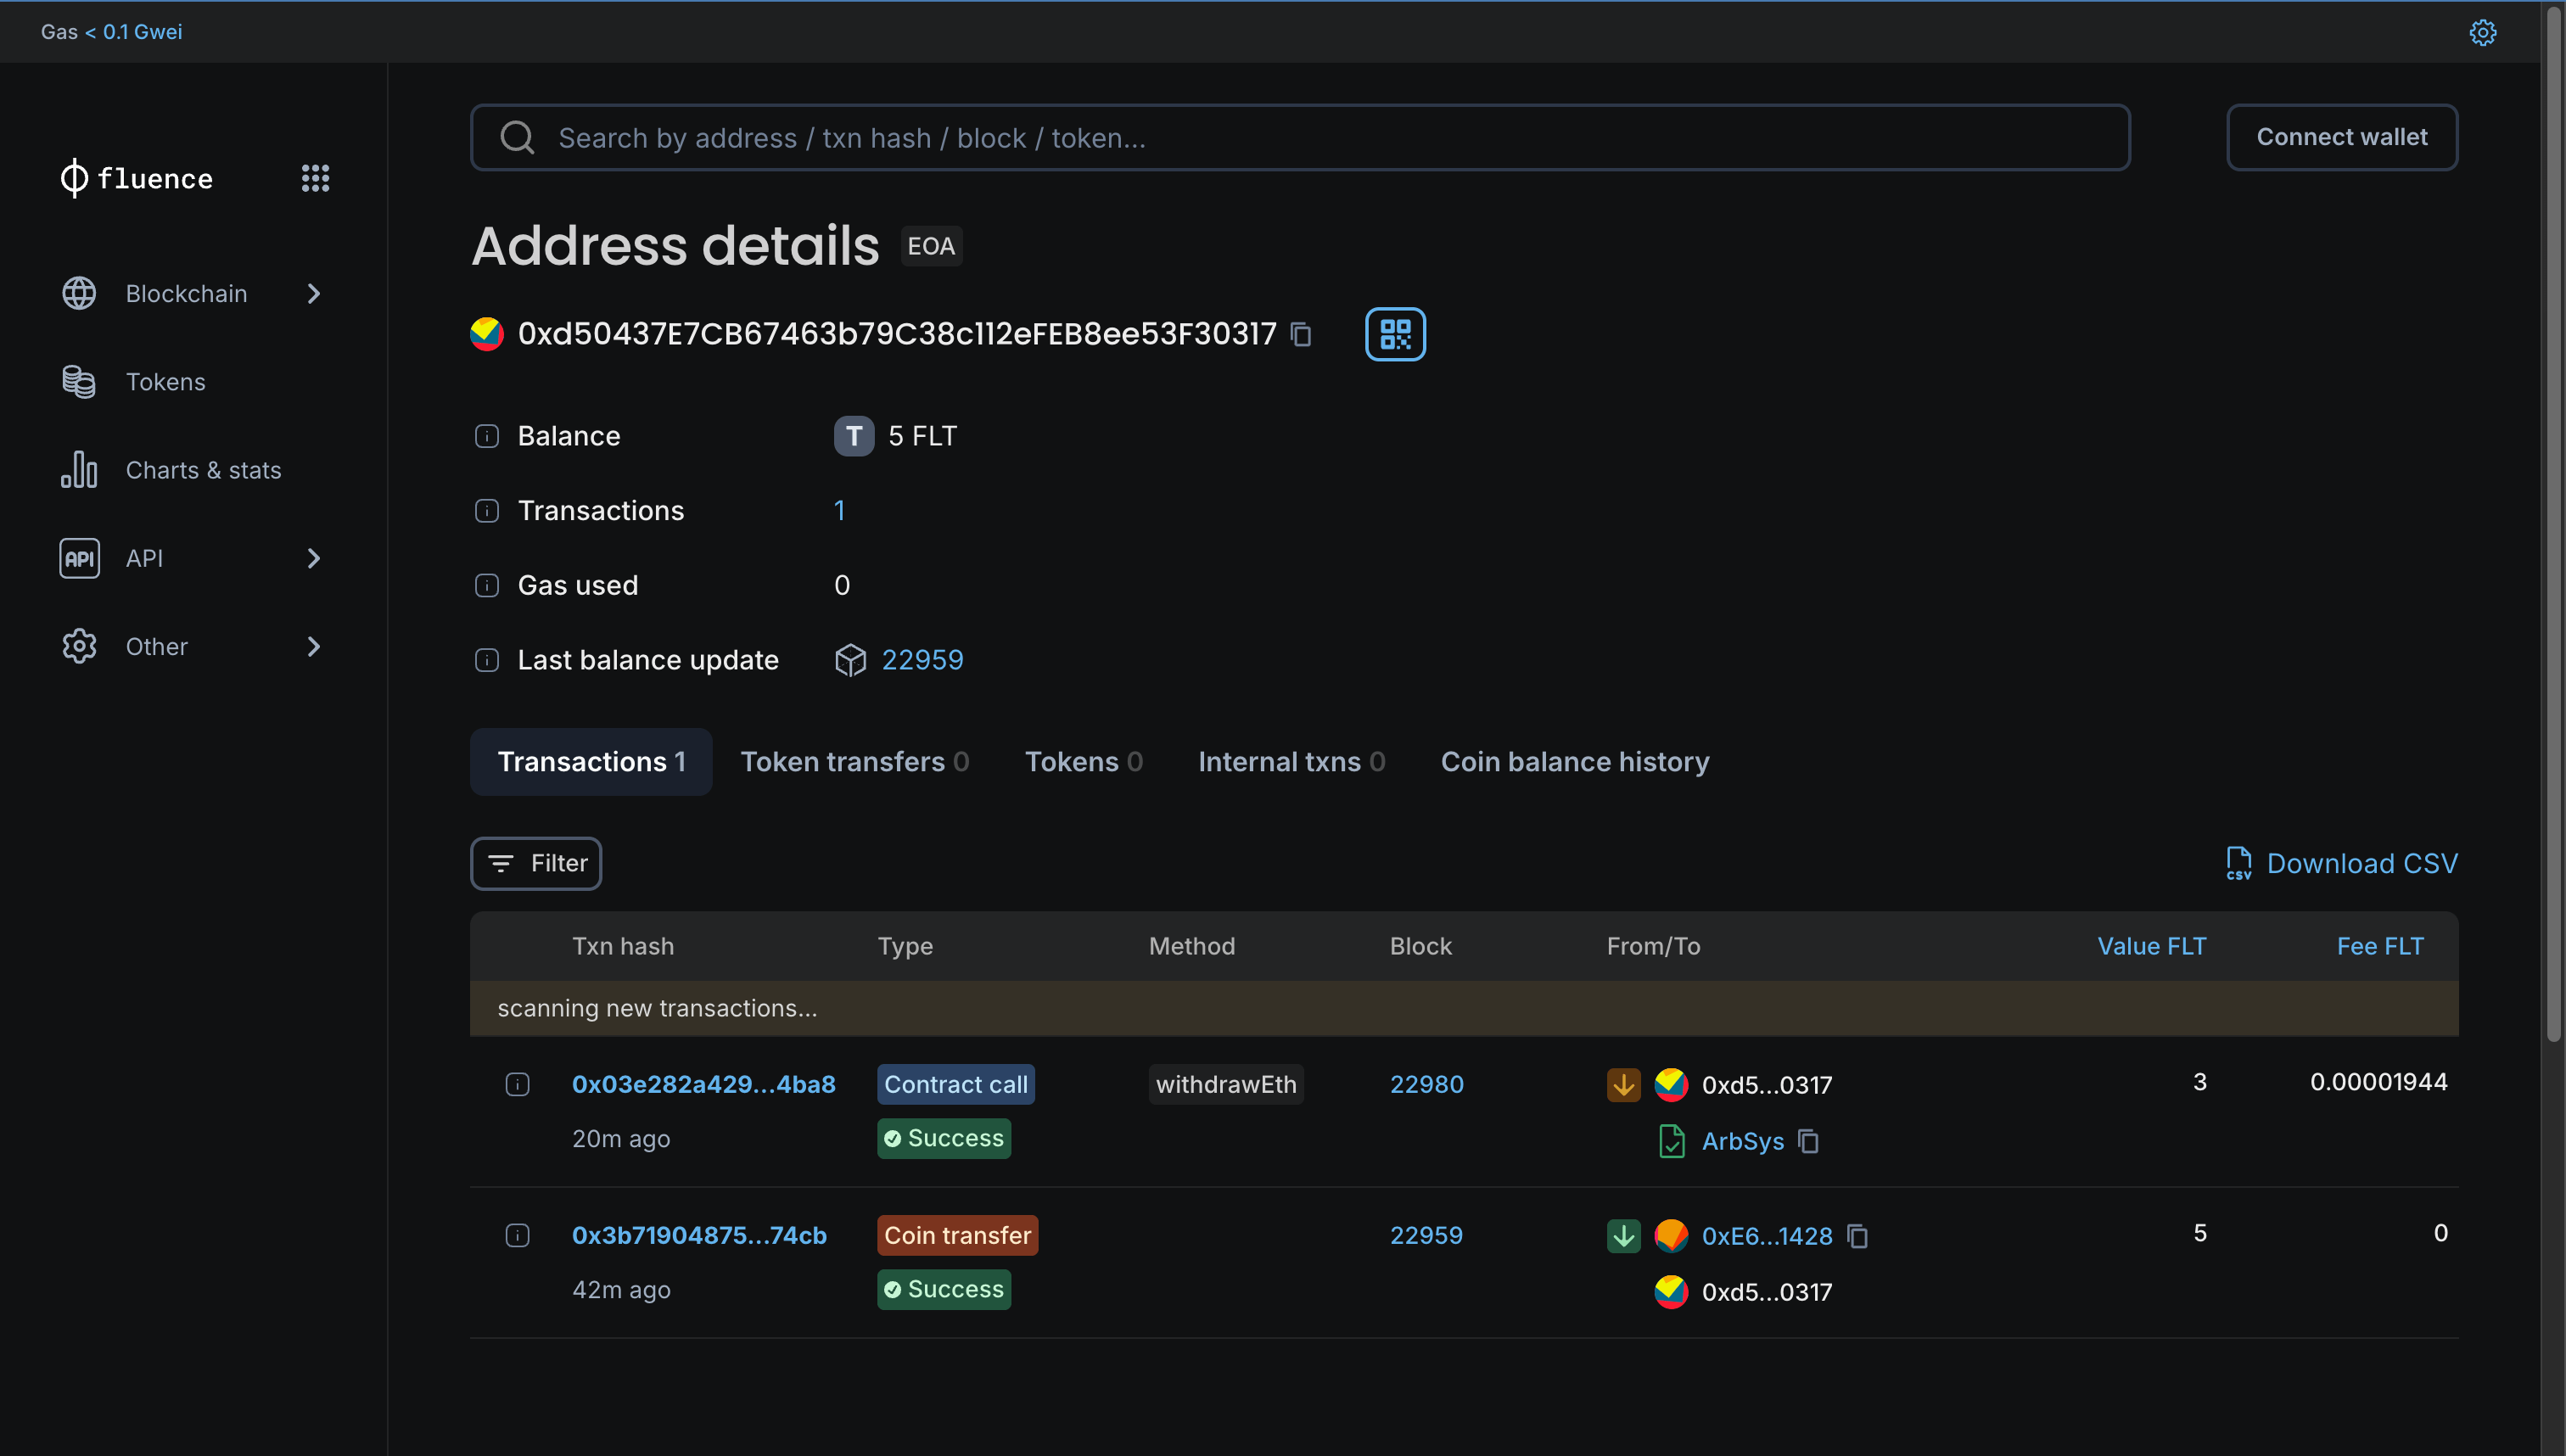Show info tooltip for the Balance field
2566x1456 pixels.
(487, 436)
